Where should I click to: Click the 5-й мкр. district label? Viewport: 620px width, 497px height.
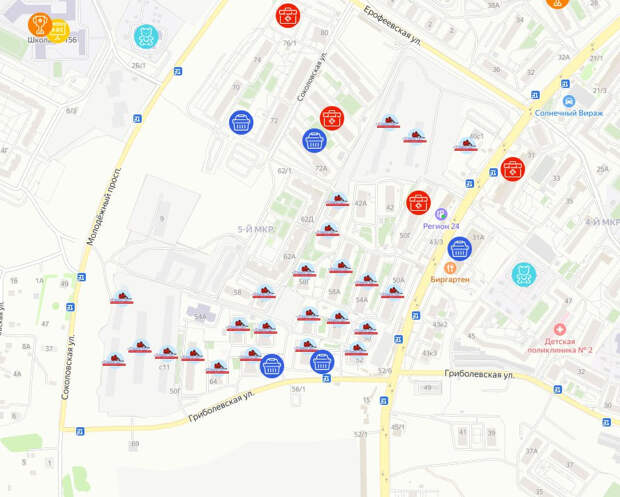tap(254, 230)
